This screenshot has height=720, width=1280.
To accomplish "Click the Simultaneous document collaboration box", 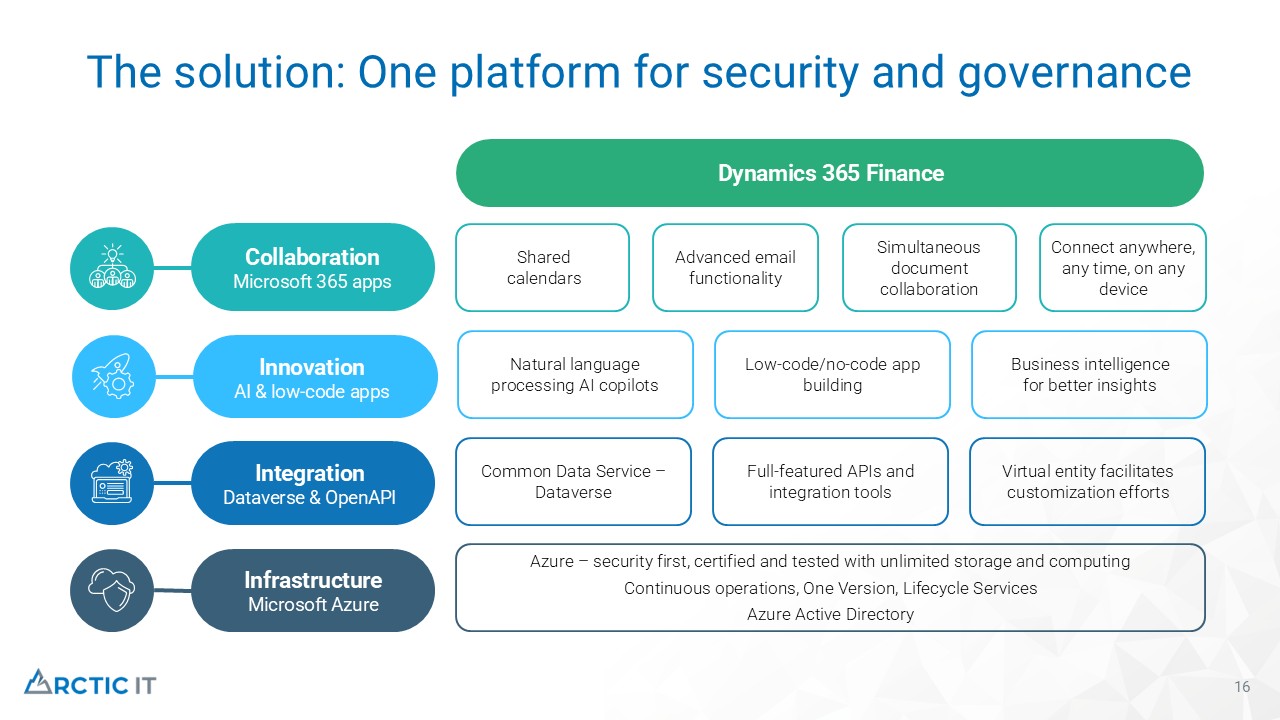I will (929, 268).
